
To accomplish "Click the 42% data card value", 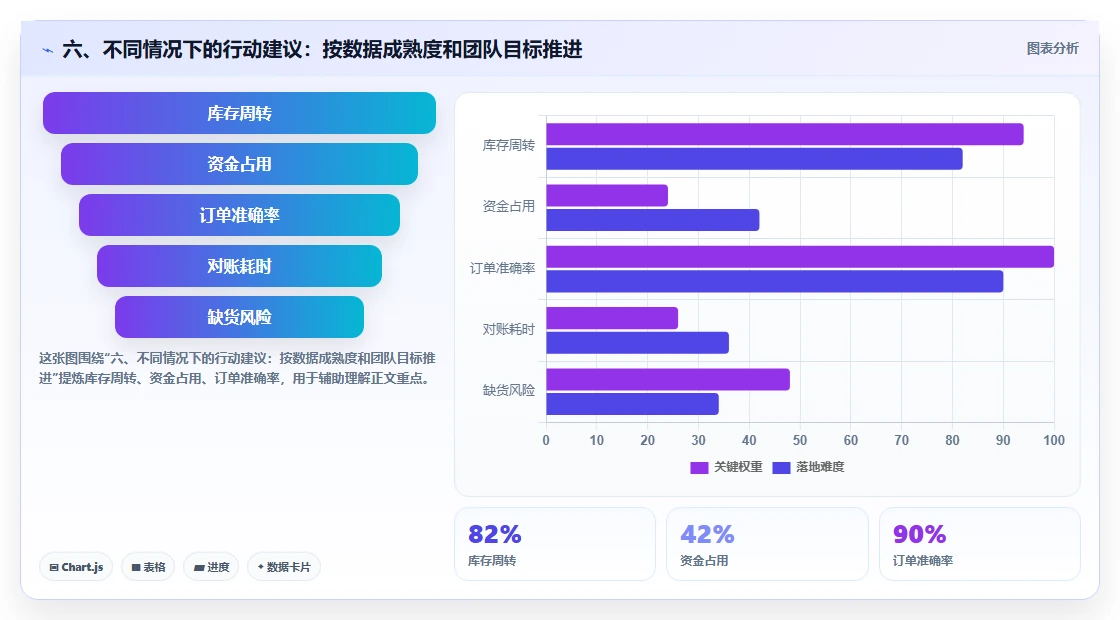I will coord(707,534).
